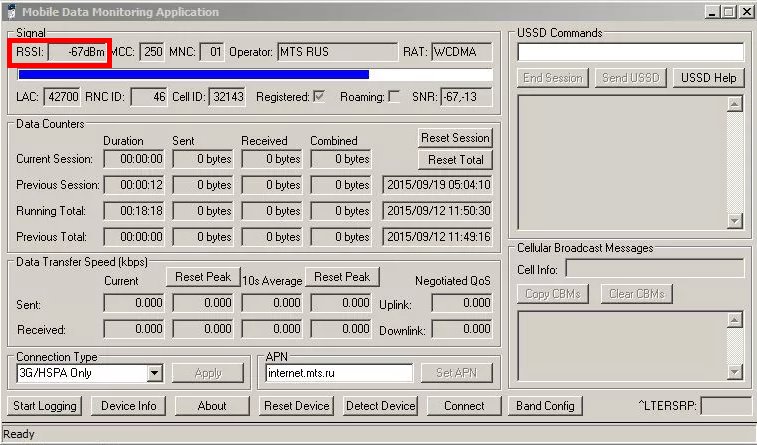Click the Connect button
Screen dimensions: 757x445
click(464, 406)
